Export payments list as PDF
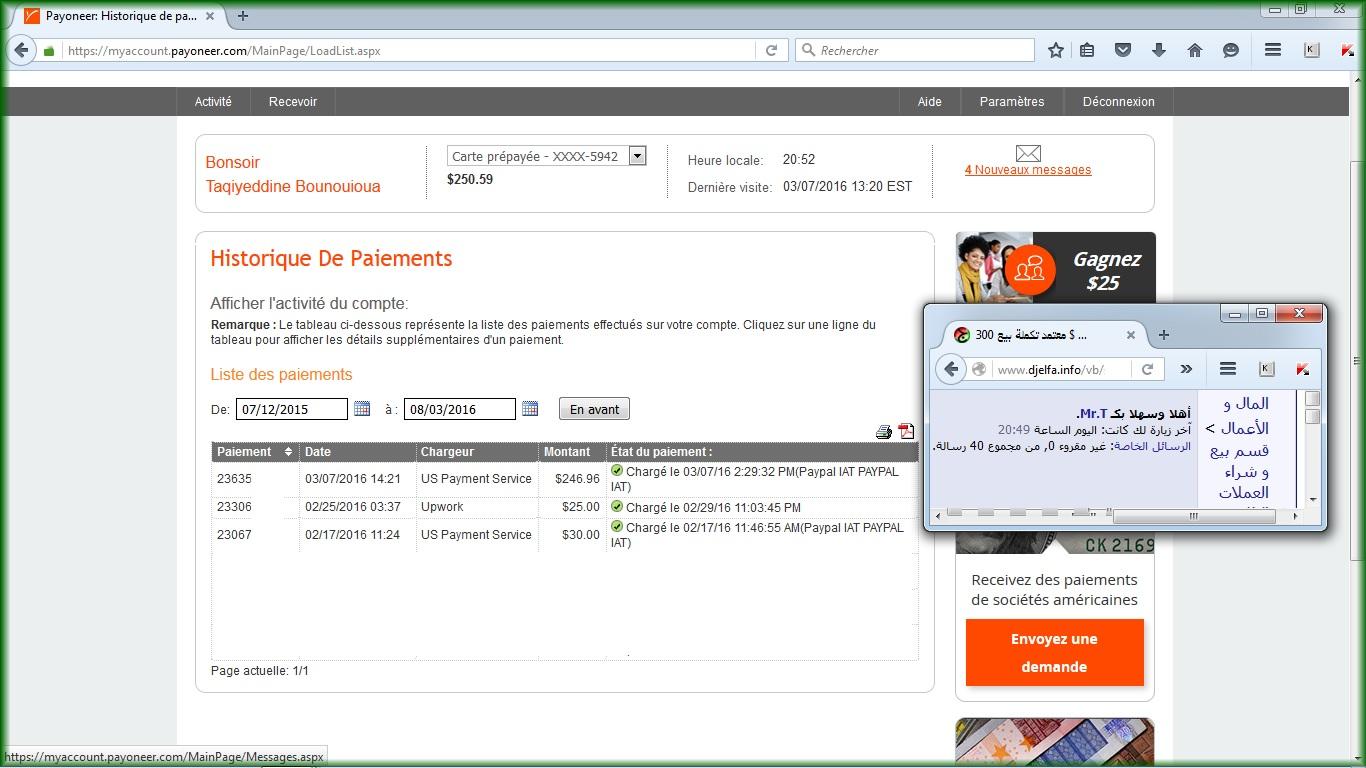This screenshot has width=1366, height=768. (x=906, y=431)
